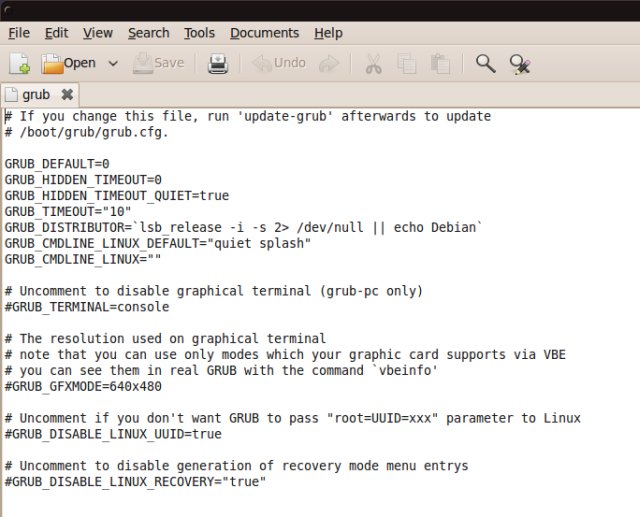Open the Search menu

coord(148,33)
